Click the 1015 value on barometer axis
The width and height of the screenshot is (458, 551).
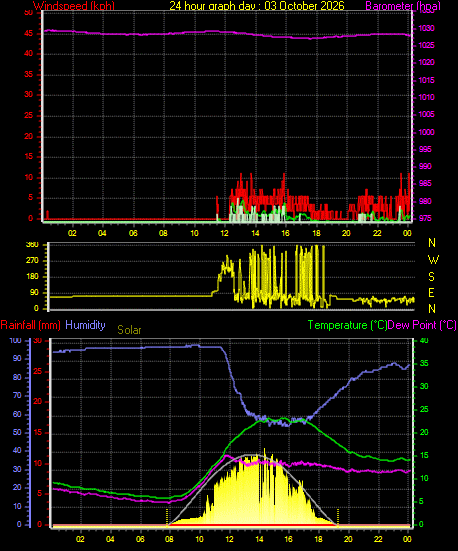click(x=426, y=80)
